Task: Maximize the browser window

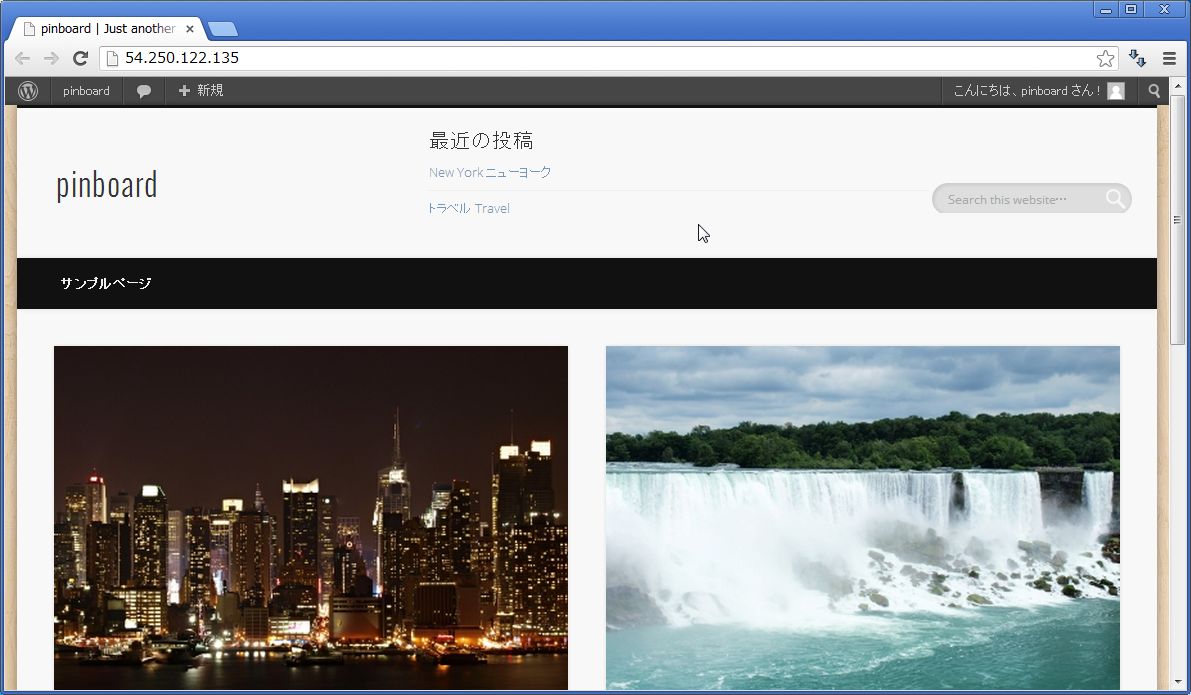Action: click(1131, 9)
